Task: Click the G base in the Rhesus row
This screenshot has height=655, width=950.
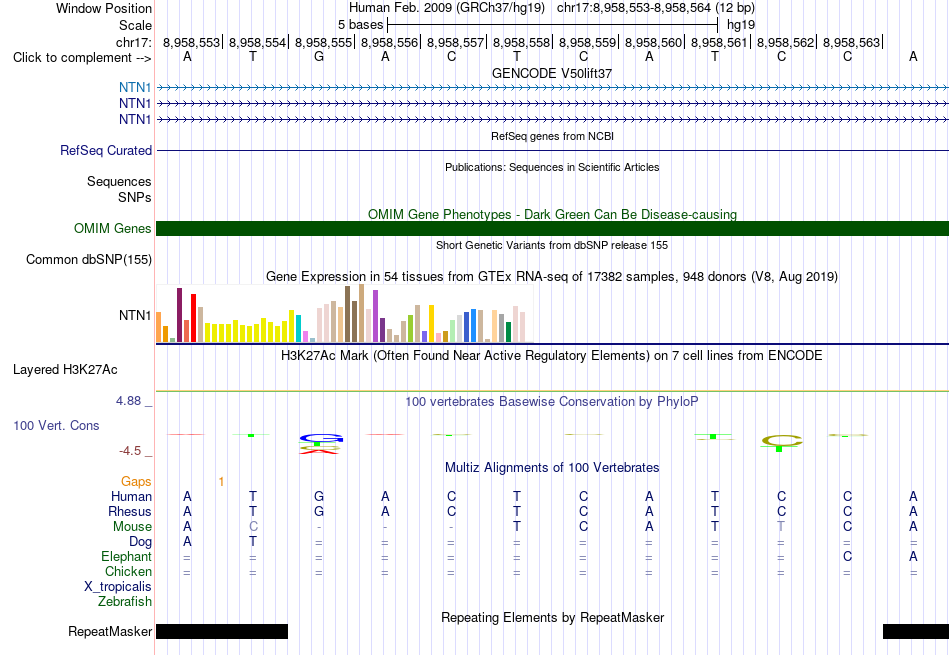Action: point(319,512)
